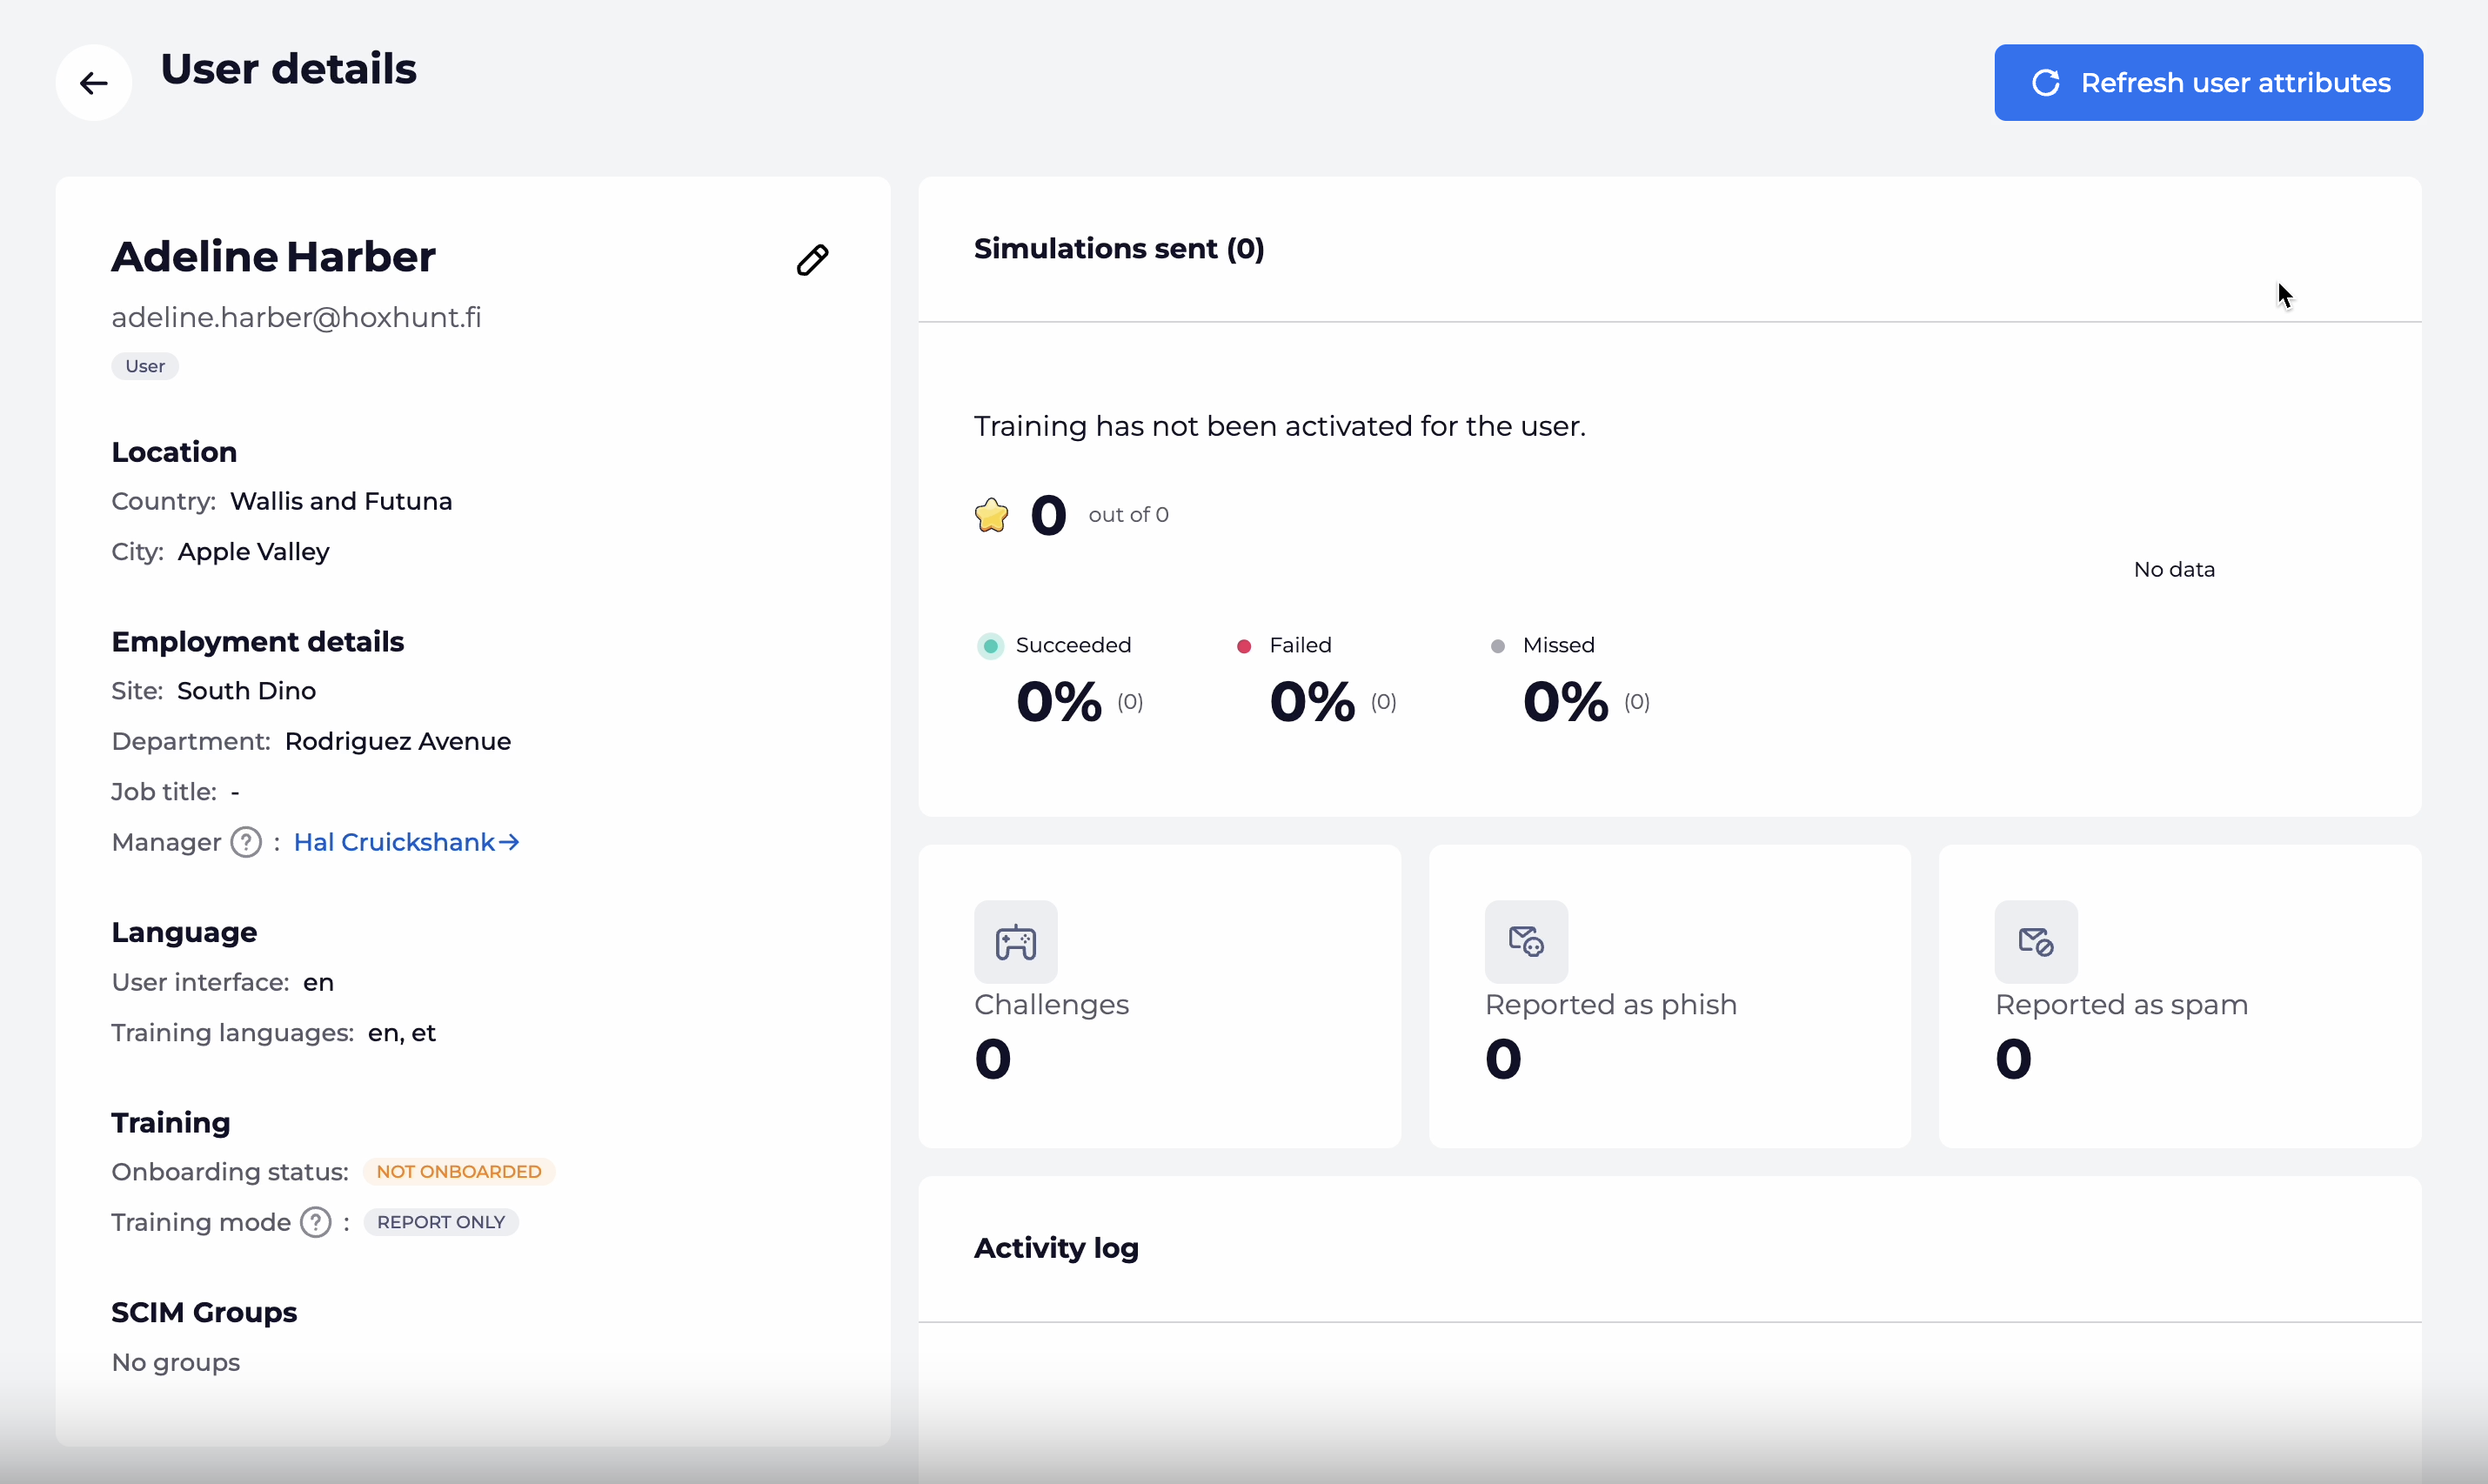Click the Challenges gamepad icon
The image size is (2488, 1484).
tap(1015, 941)
